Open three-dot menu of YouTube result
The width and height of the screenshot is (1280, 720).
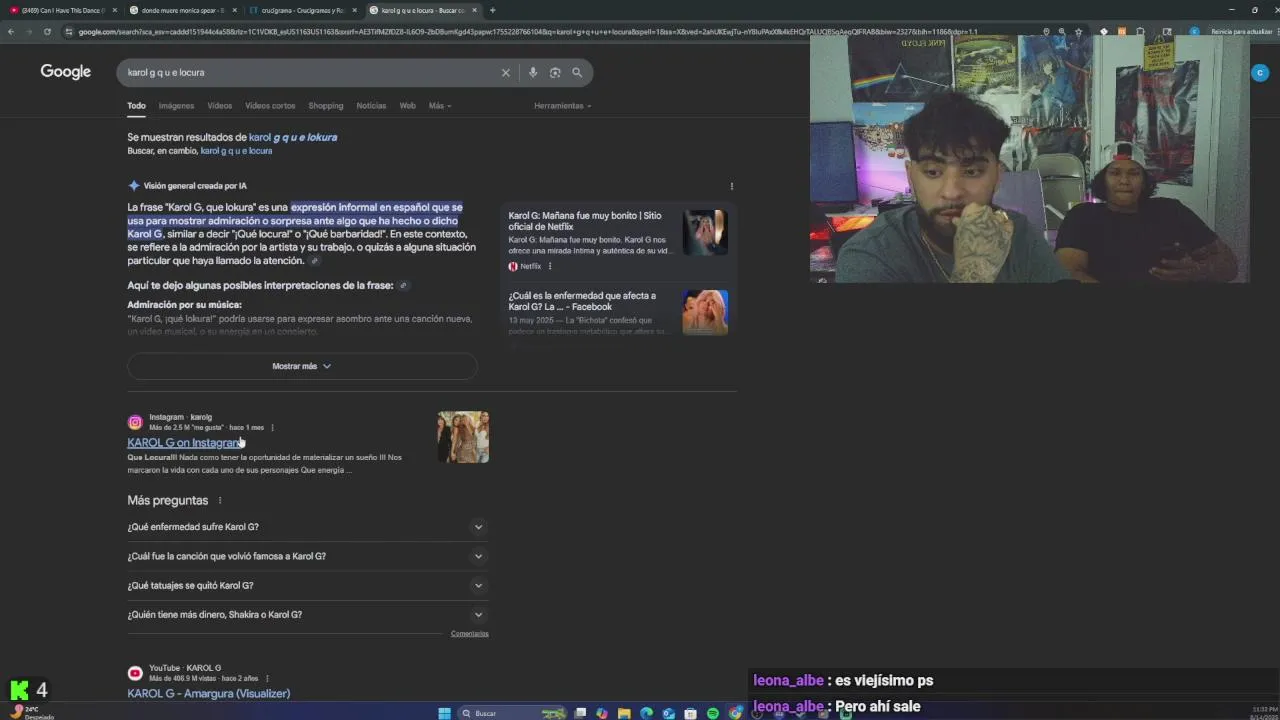266,678
